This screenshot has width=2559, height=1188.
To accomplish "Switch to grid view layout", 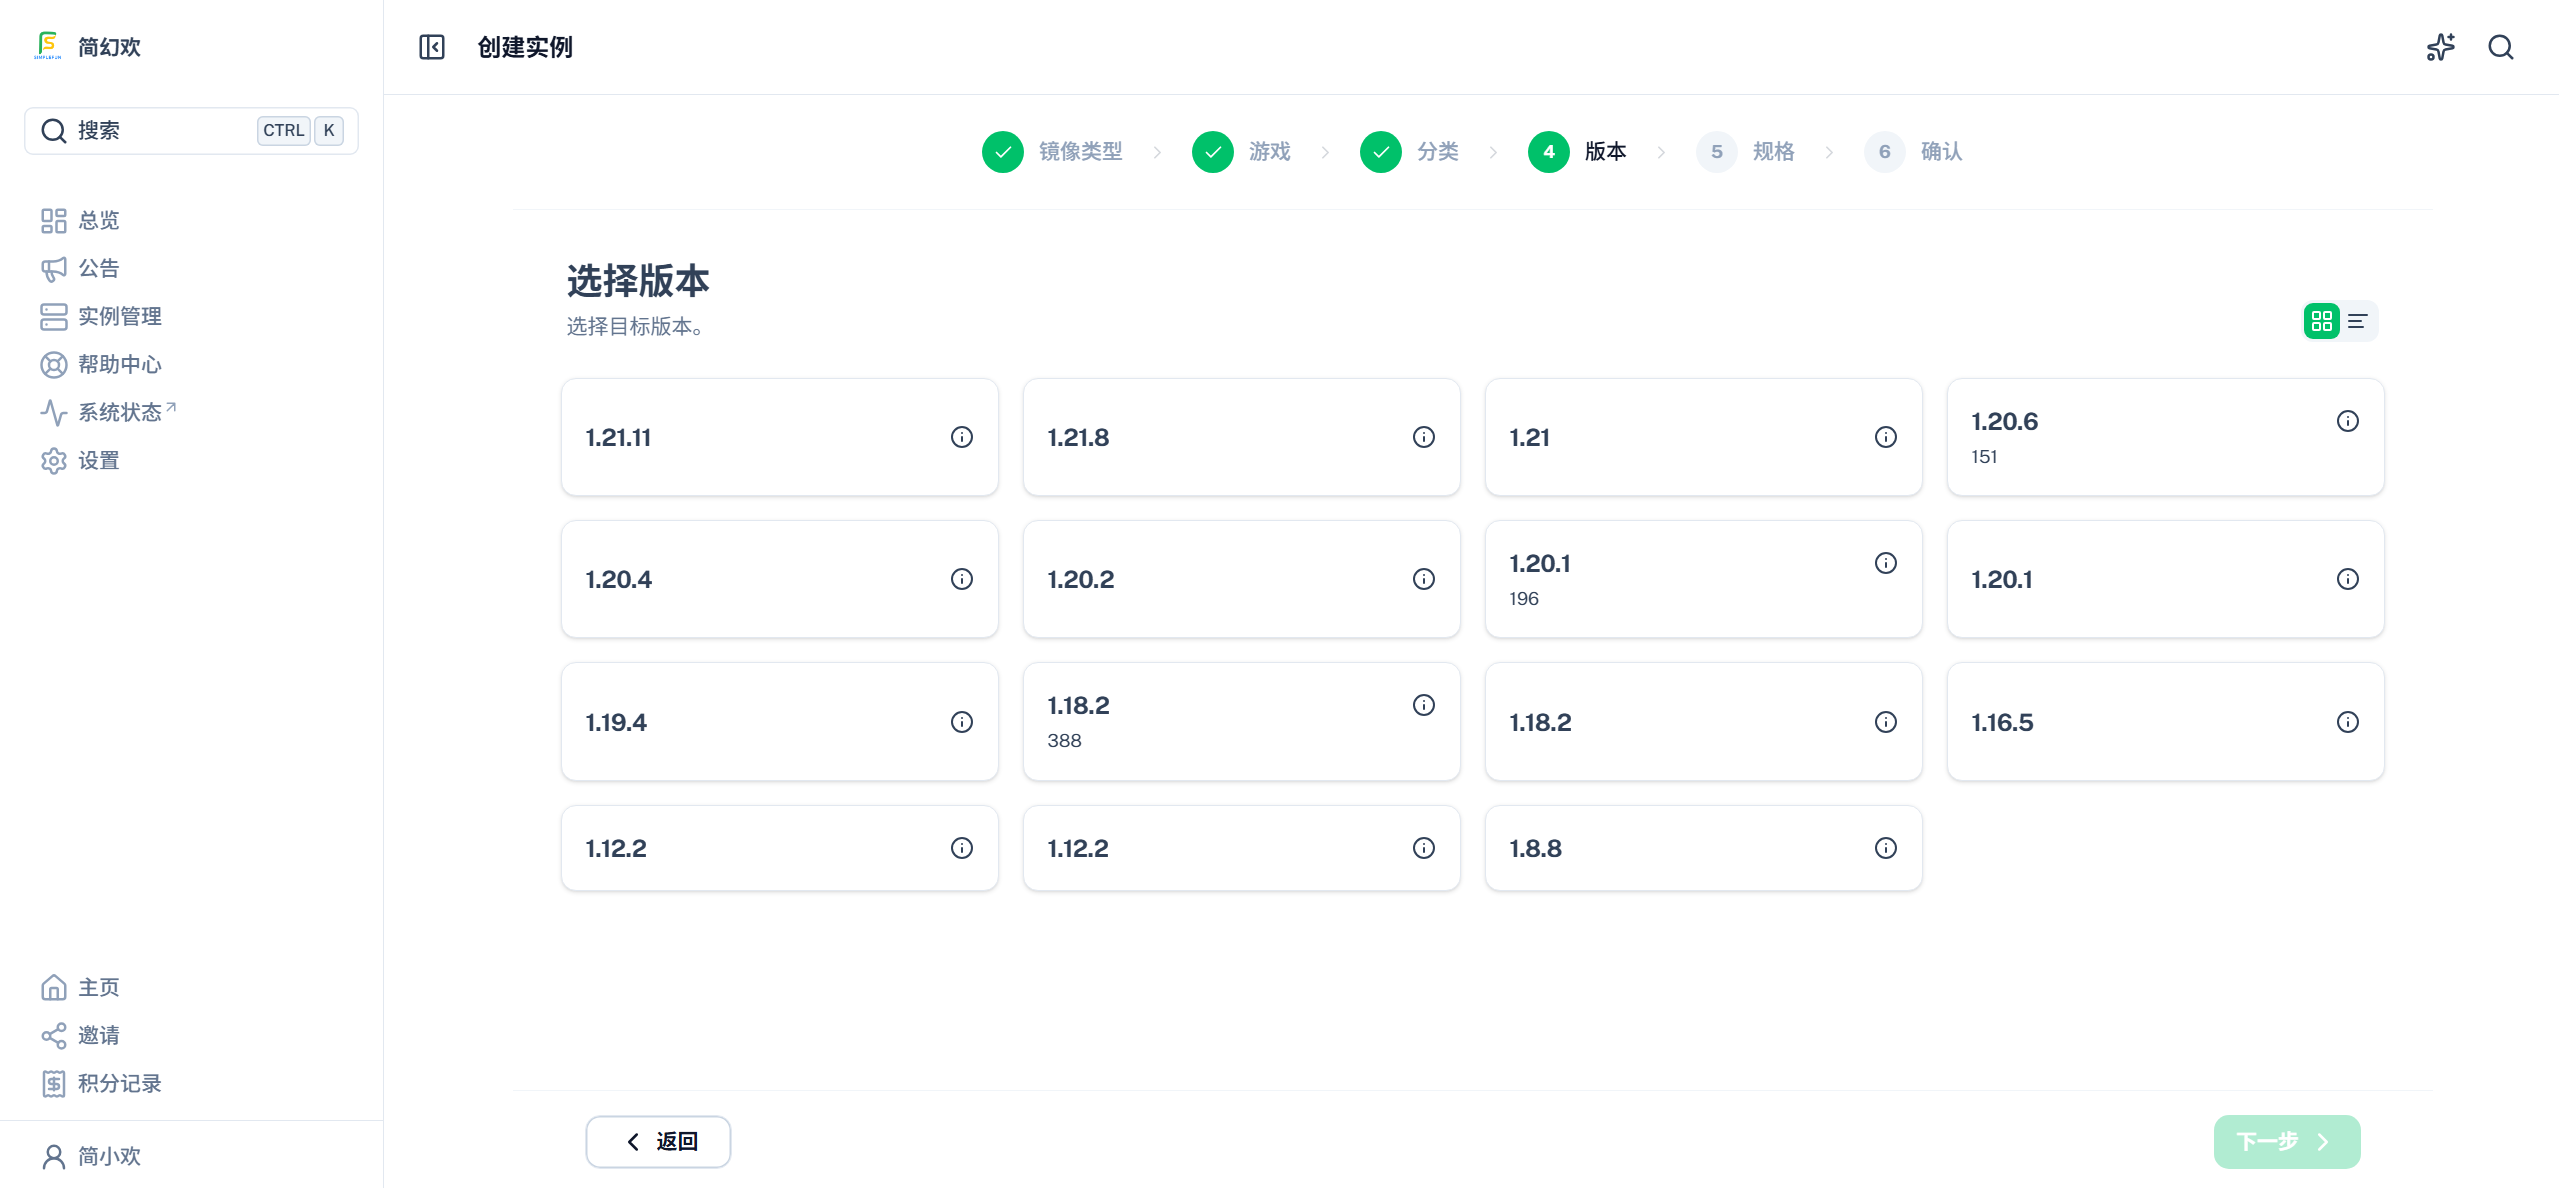I will (x=2322, y=321).
